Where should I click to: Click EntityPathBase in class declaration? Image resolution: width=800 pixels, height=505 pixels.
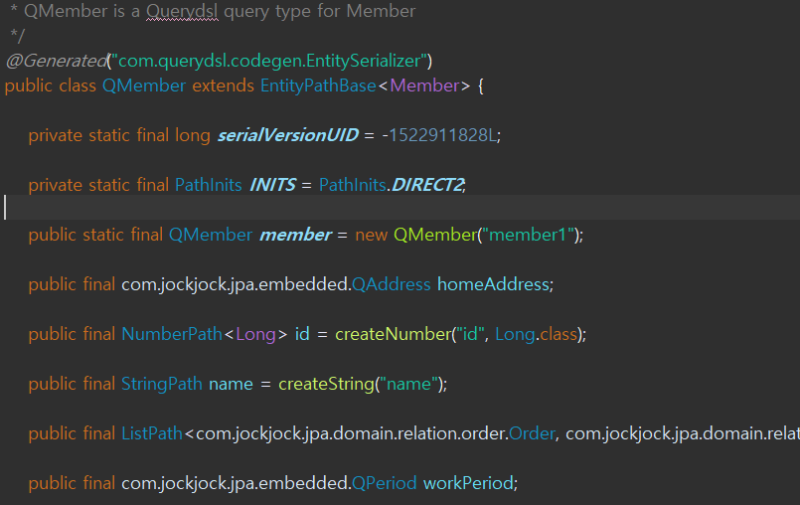click(318, 86)
